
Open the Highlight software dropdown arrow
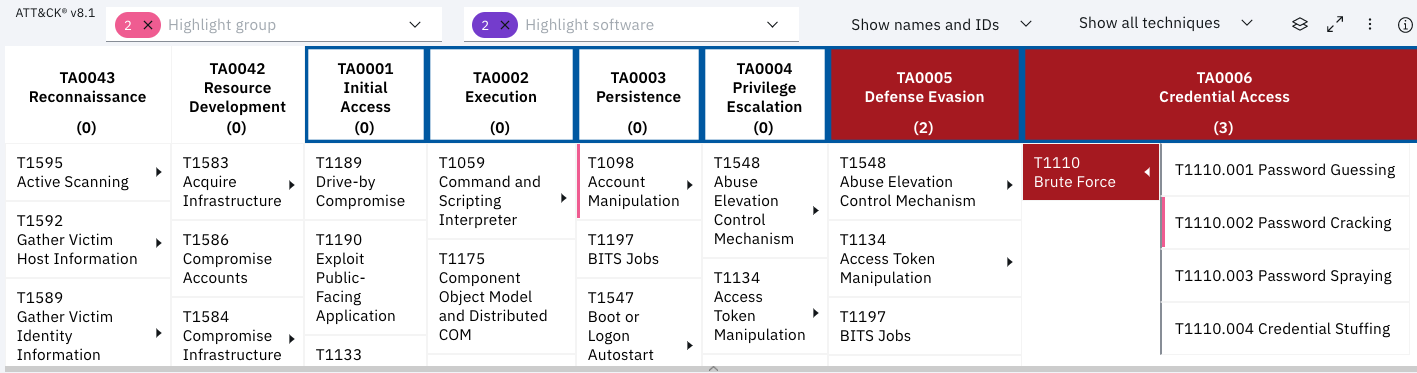click(772, 25)
